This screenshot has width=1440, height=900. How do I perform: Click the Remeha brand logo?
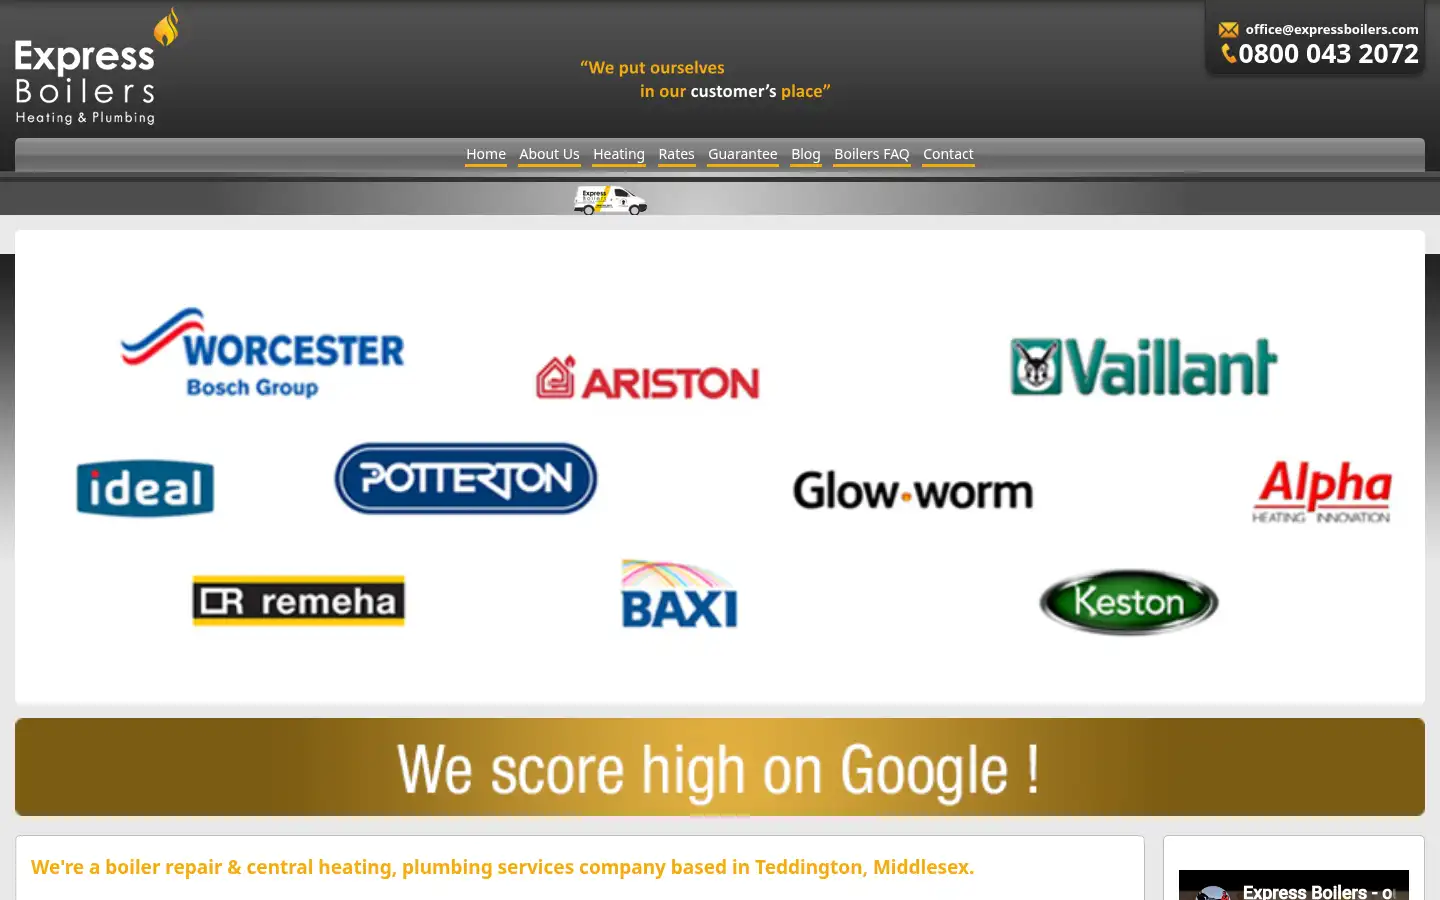[x=299, y=601]
